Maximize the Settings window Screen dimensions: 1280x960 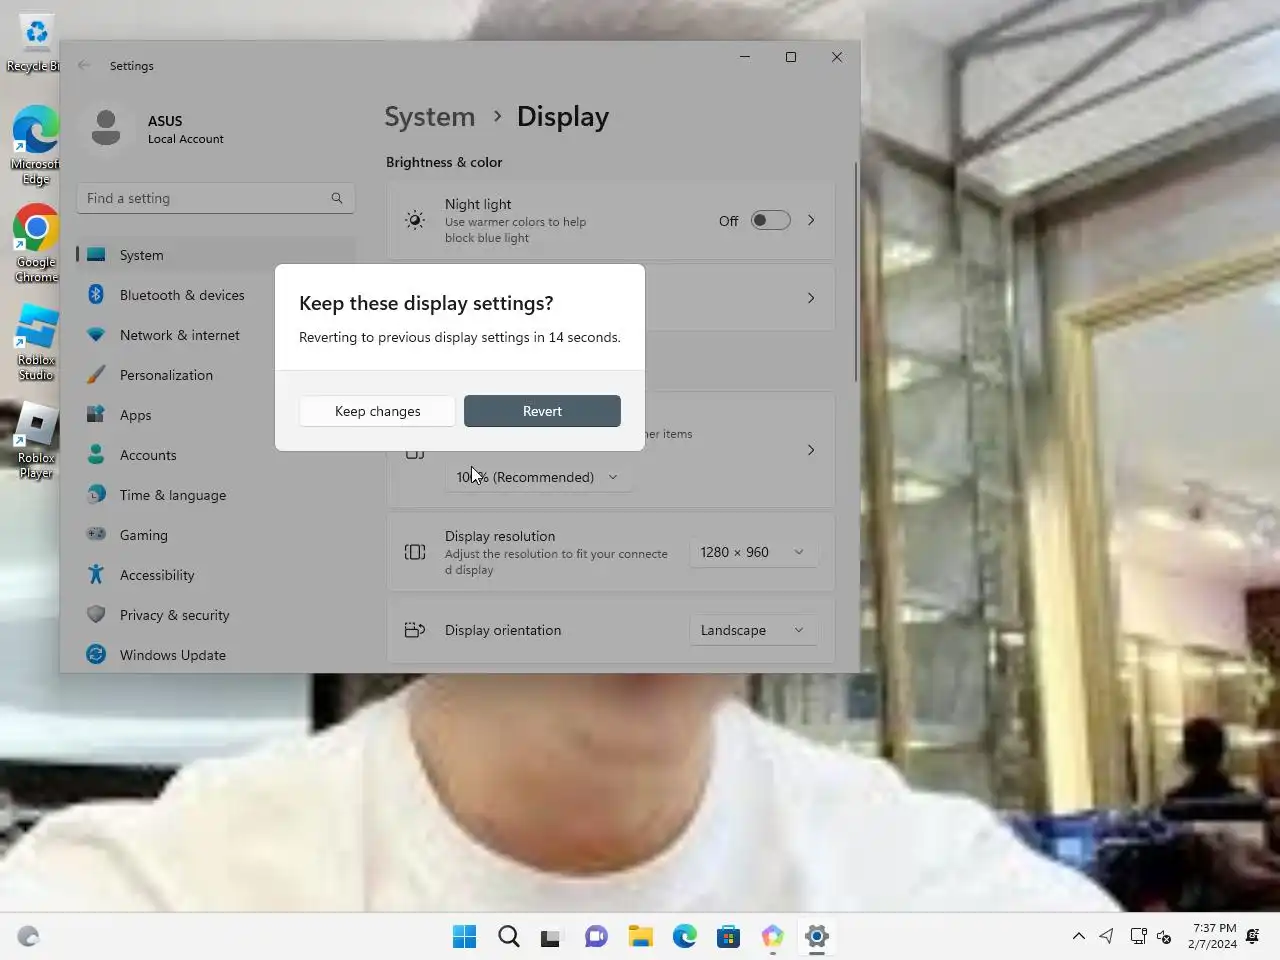791,57
